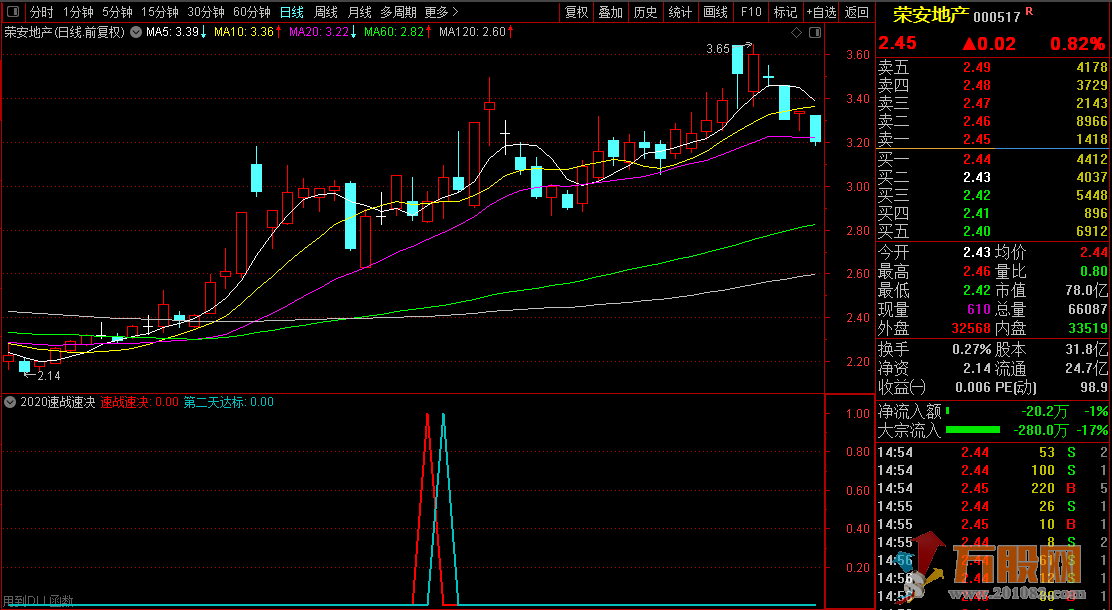Click the 2.14 low price label on chart
Image resolution: width=1112 pixels, height=610 pixels.
[49, 375]
